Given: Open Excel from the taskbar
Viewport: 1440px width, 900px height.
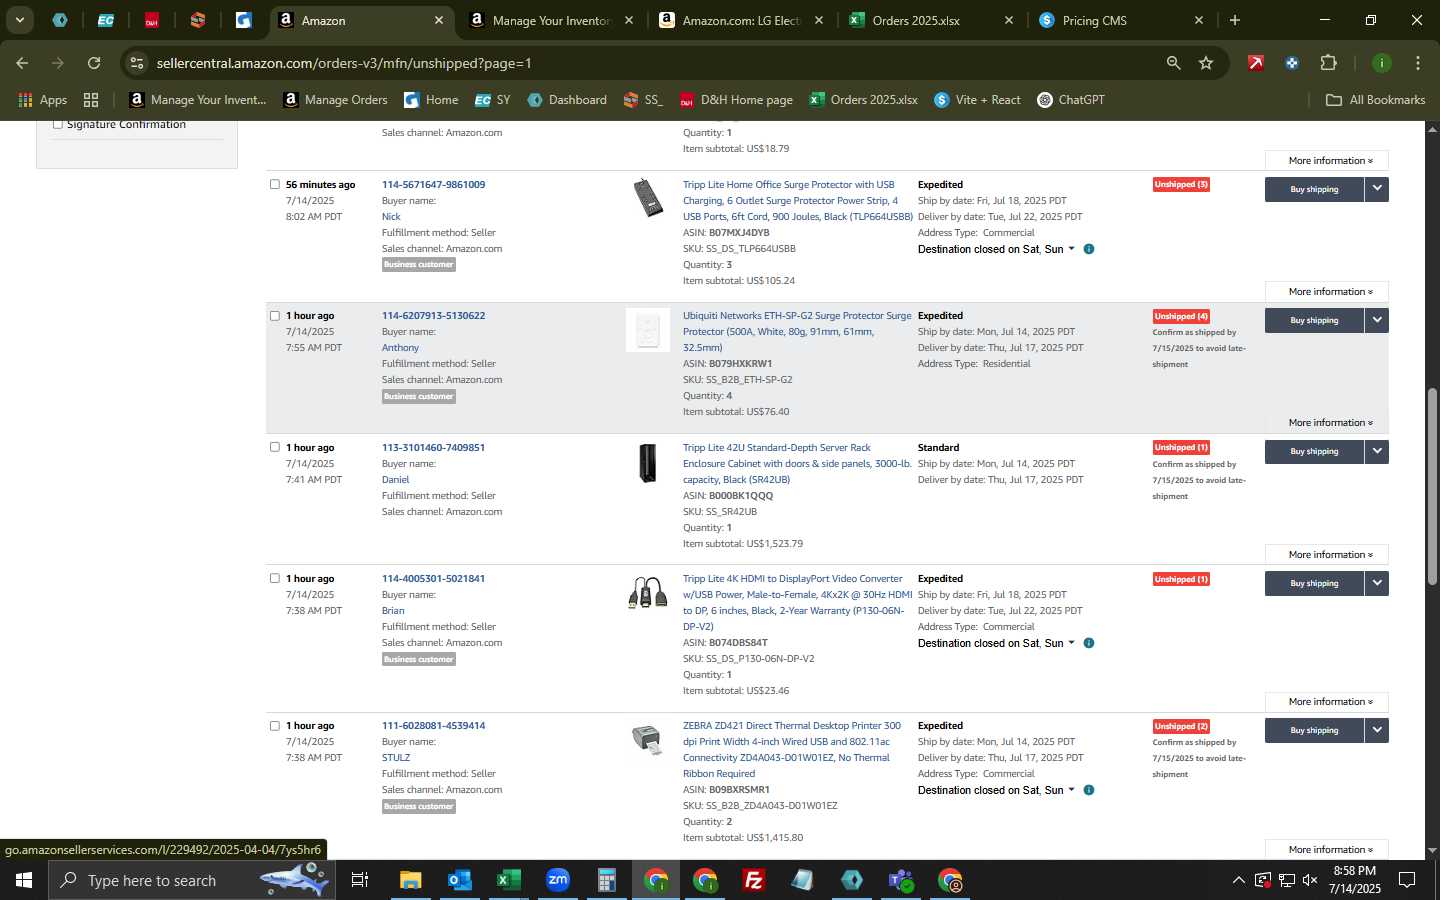Looking at the screenshot, I should 508,880.
